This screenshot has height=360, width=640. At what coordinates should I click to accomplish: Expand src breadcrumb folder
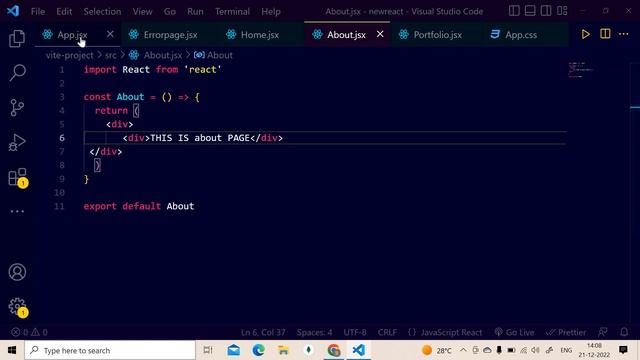(x=111, y=55)
